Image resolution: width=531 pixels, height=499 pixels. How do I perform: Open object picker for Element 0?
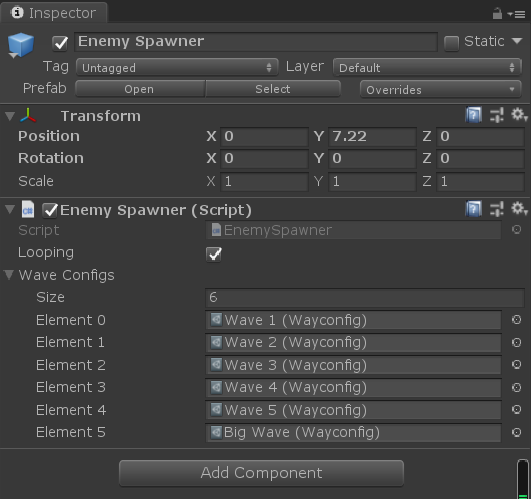point(516,320)
